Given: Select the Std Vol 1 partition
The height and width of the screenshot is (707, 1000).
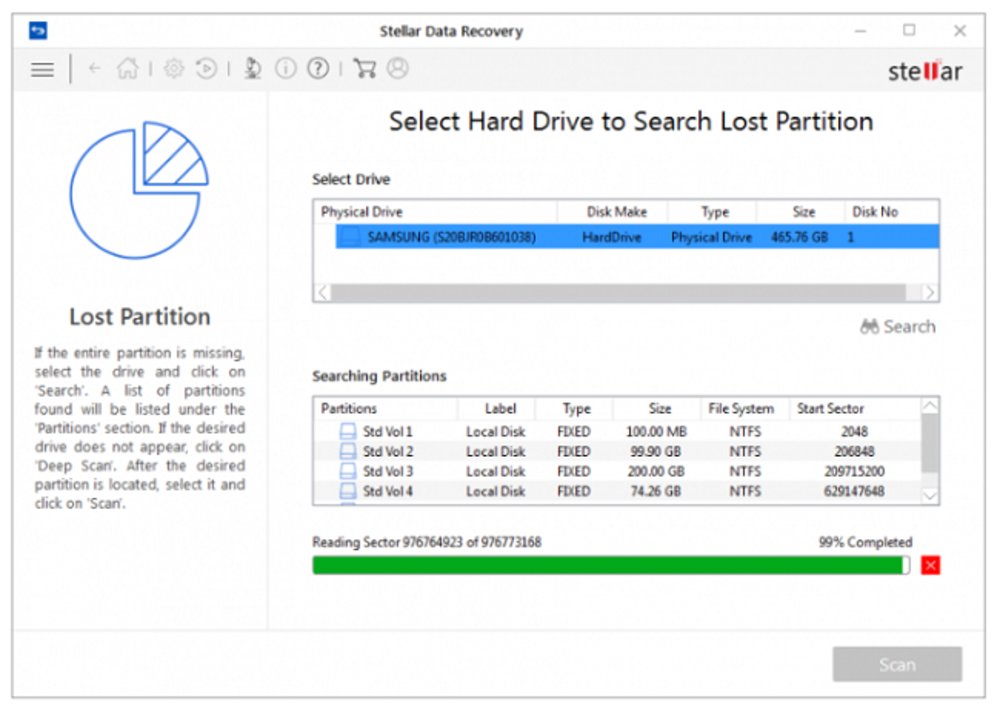Looking at the screenshot, I should (617, 432).
